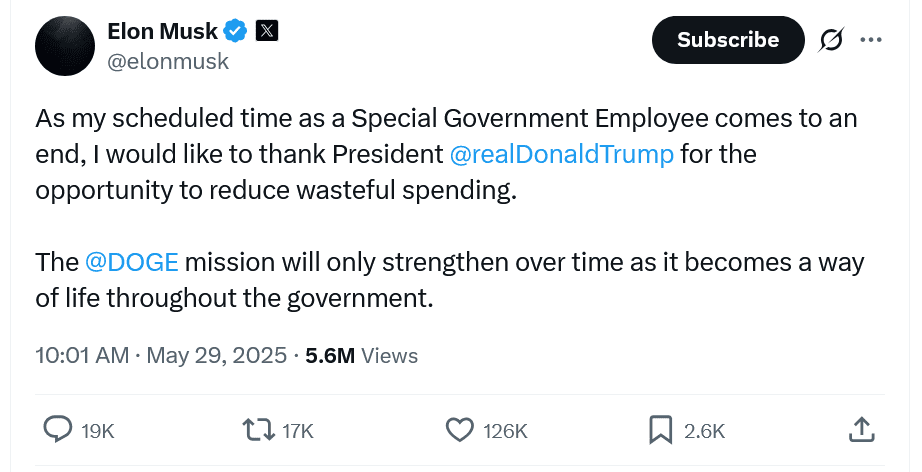The width and height of the screenshot is (922, 472).
Task: Follow the @realDonaldTrump mention link
Action: coord(562,155)
